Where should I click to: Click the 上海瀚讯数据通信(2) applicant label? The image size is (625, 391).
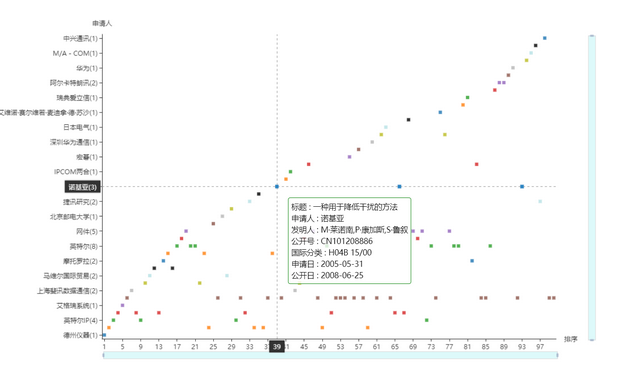67,291
